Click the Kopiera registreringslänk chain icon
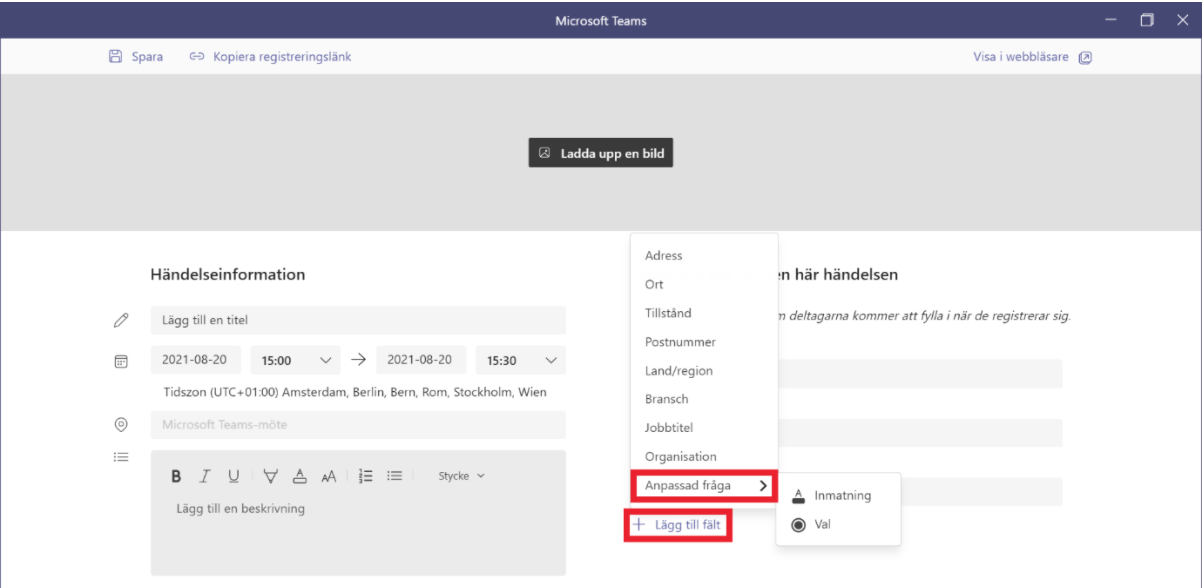 (197, 57)
